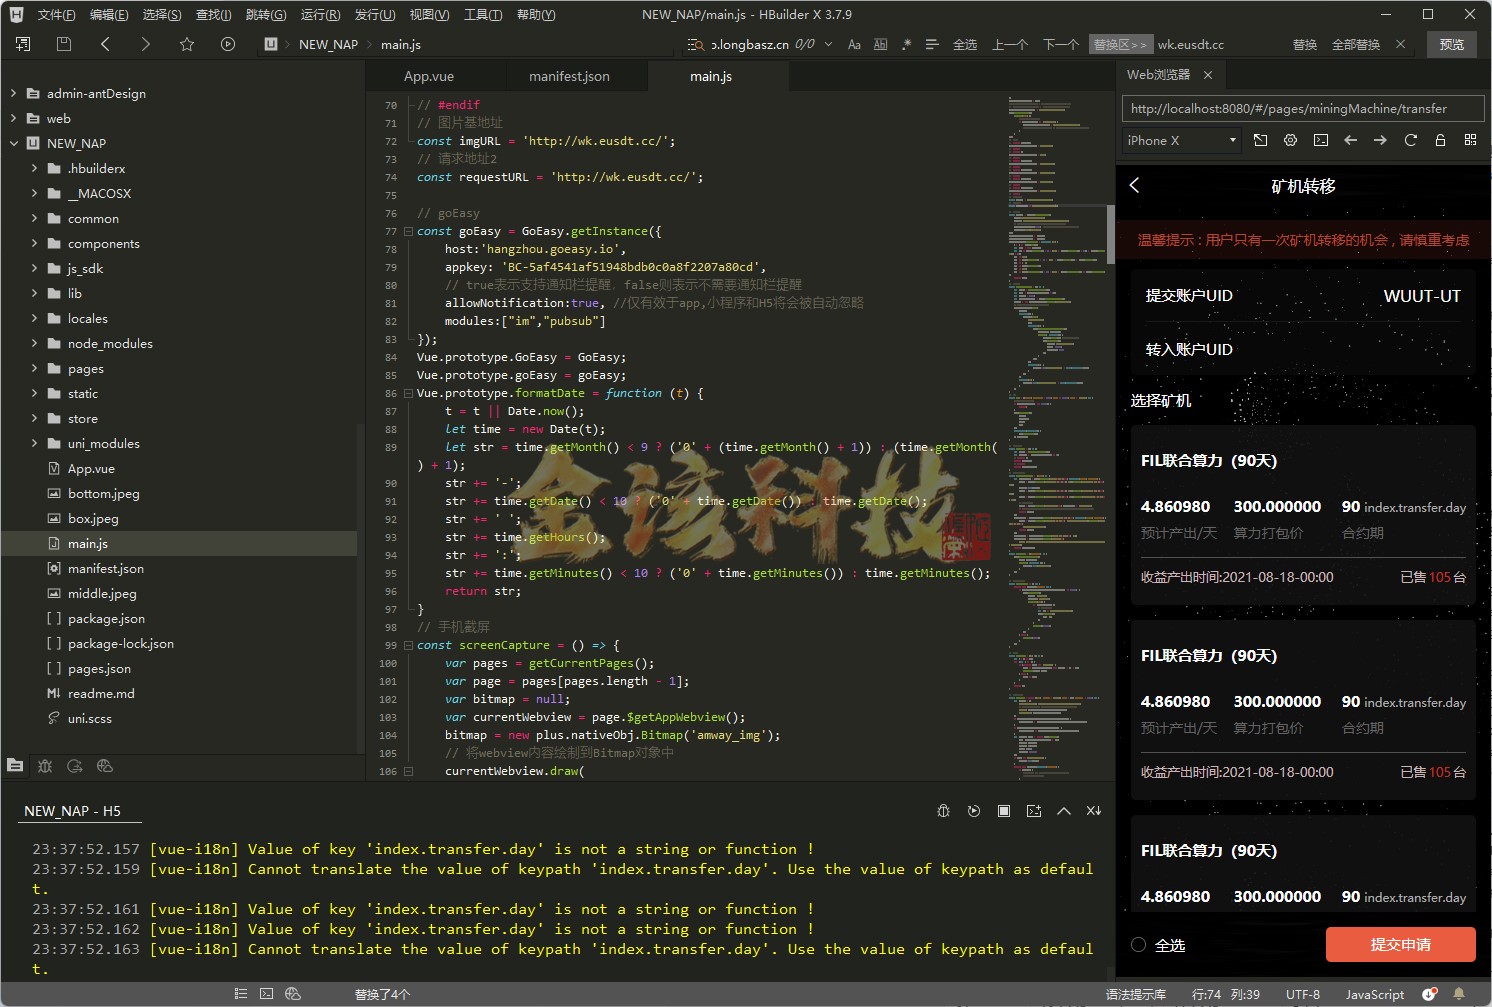Click the browser URL address field
Image resolution: width=1492 pixels, height=1007 pixels.
1298,109
